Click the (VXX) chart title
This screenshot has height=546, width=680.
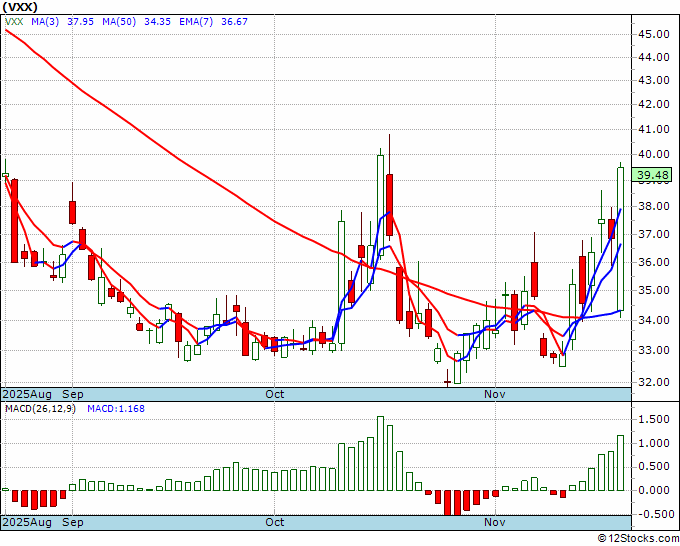coord(21,6)
